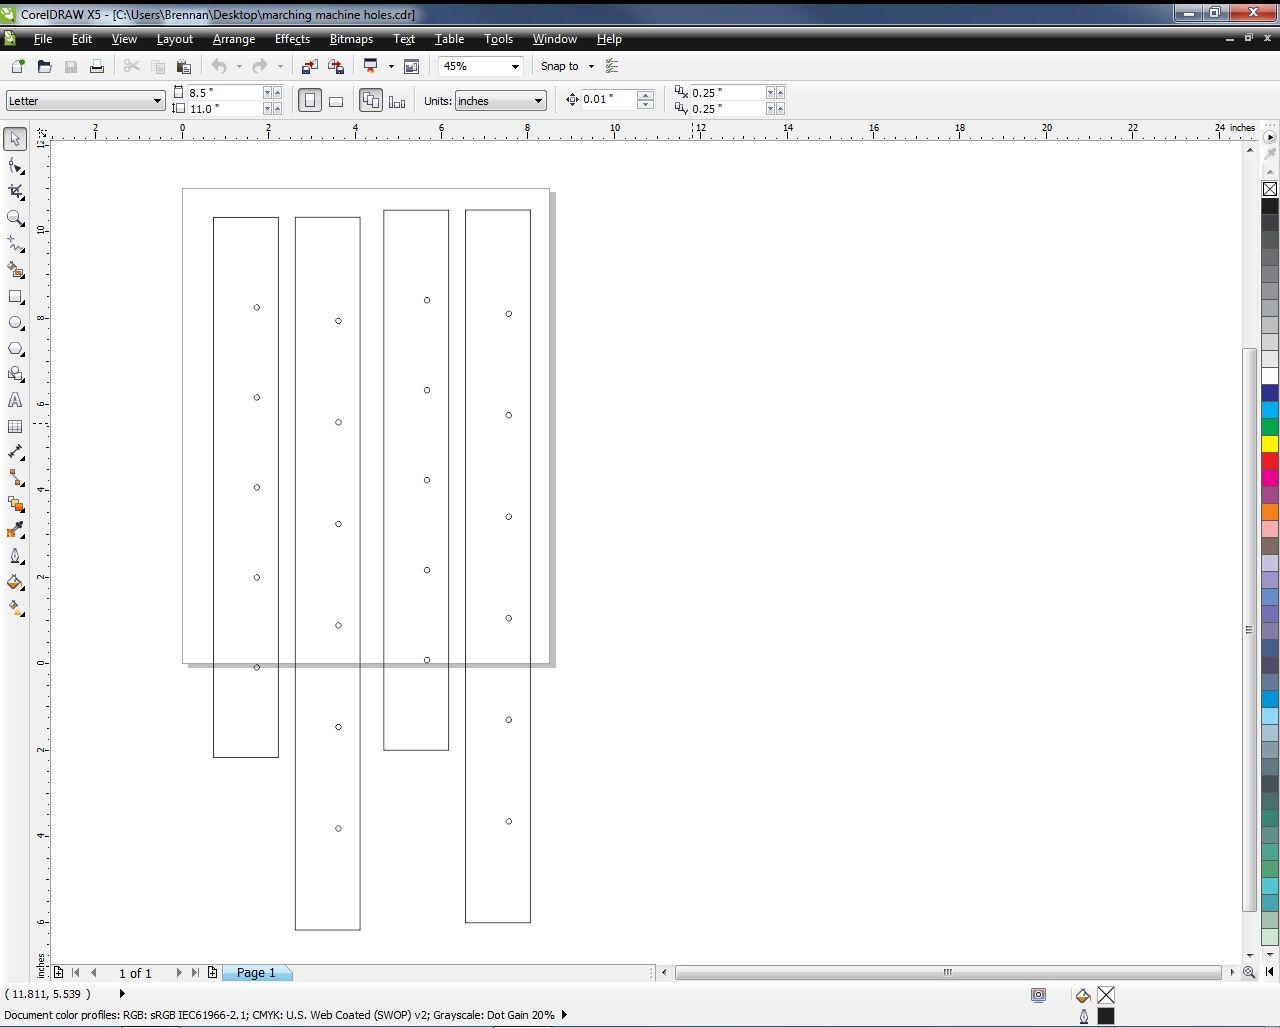The width and height of the screenshot is (1280, 1028).
Task: Open the zoom navigator at canvas corner
Action: tap(1249, 972)
